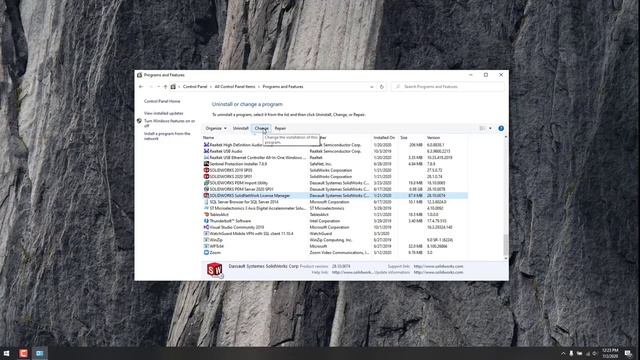640x360 pixels.
Task: Click the Change toolbar button
Action: 261,128
